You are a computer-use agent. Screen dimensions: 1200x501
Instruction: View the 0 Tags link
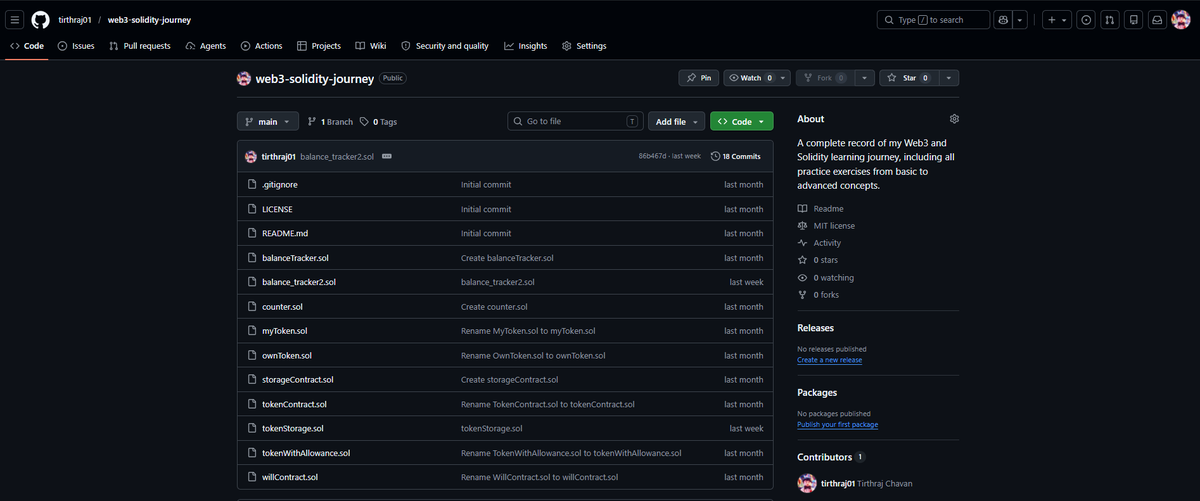[379, 122]
